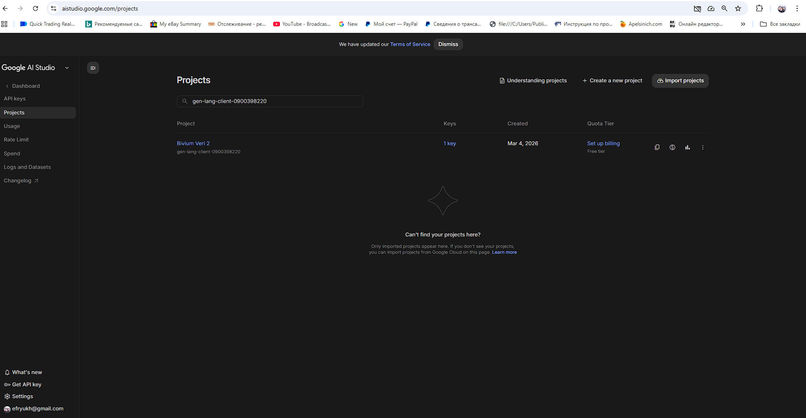Screen dimensions: 806x418
Task: Open the all bookmarks folder
Action: [x=780, y=24]
